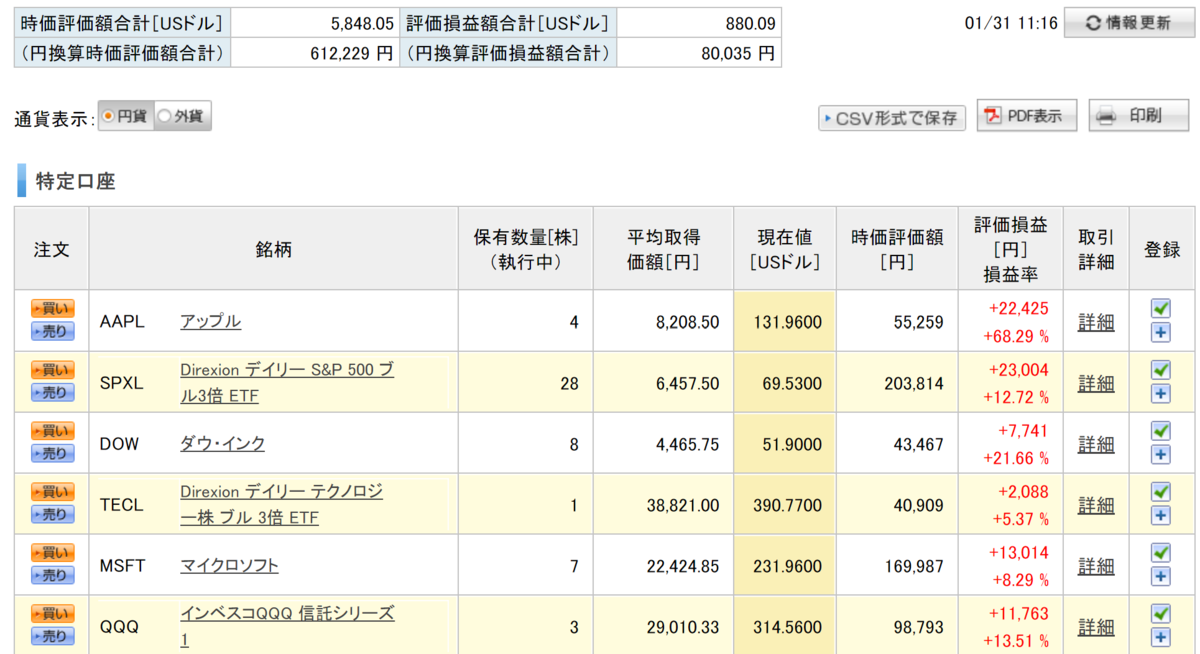Click the 現在値 [USドル] column header
1200x654 pixels.
click(x=785, y=249)
